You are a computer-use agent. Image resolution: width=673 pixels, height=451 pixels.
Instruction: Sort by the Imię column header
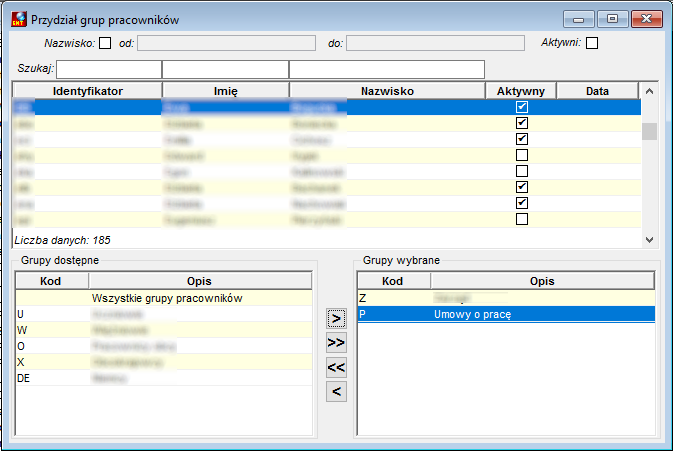225,91
